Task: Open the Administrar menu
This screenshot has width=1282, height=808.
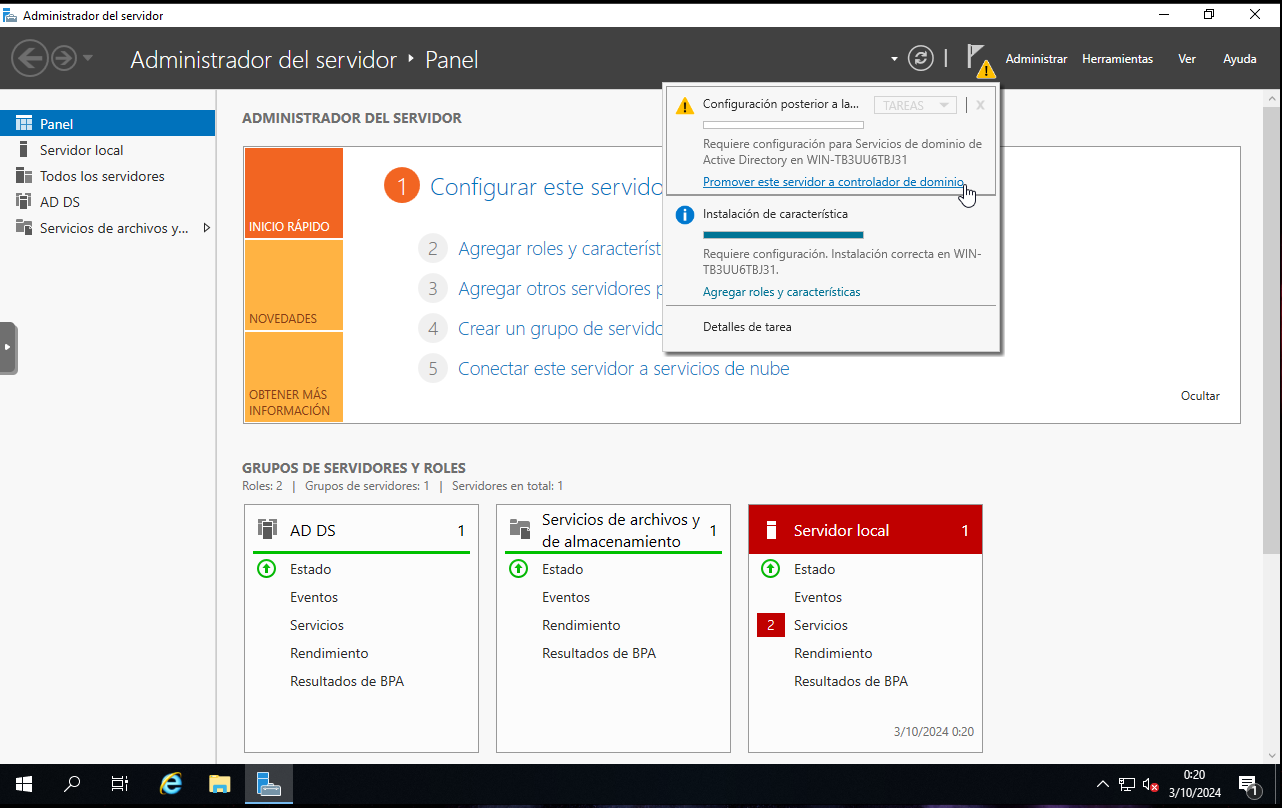Action: (x=1036, y=59)
